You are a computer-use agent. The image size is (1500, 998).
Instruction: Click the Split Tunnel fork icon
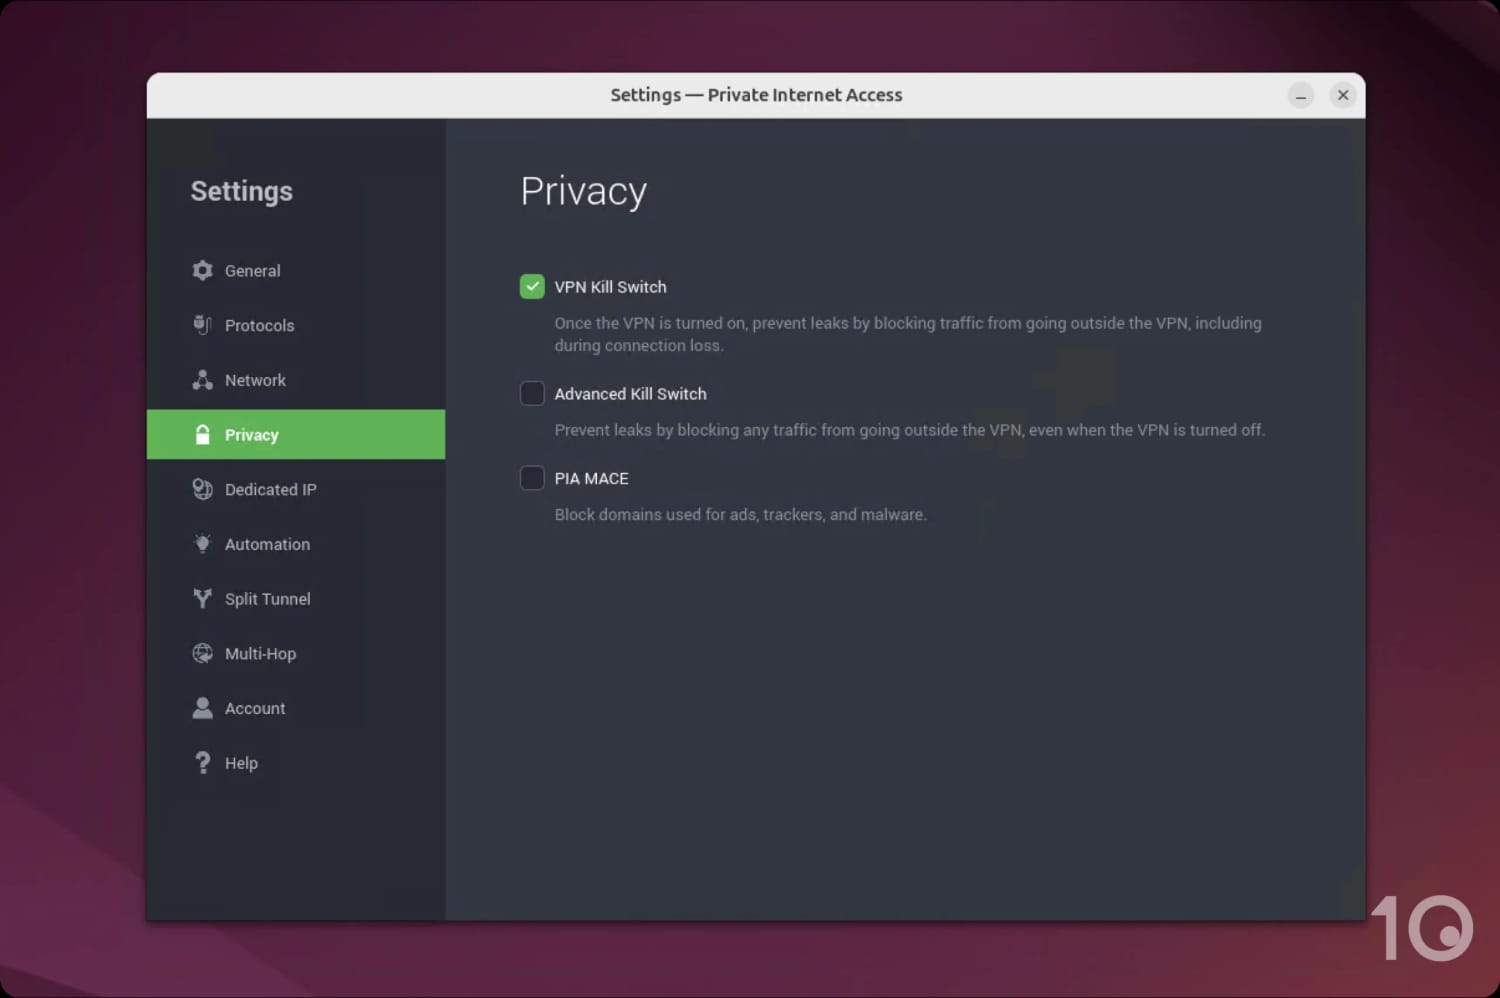point(203,598)
